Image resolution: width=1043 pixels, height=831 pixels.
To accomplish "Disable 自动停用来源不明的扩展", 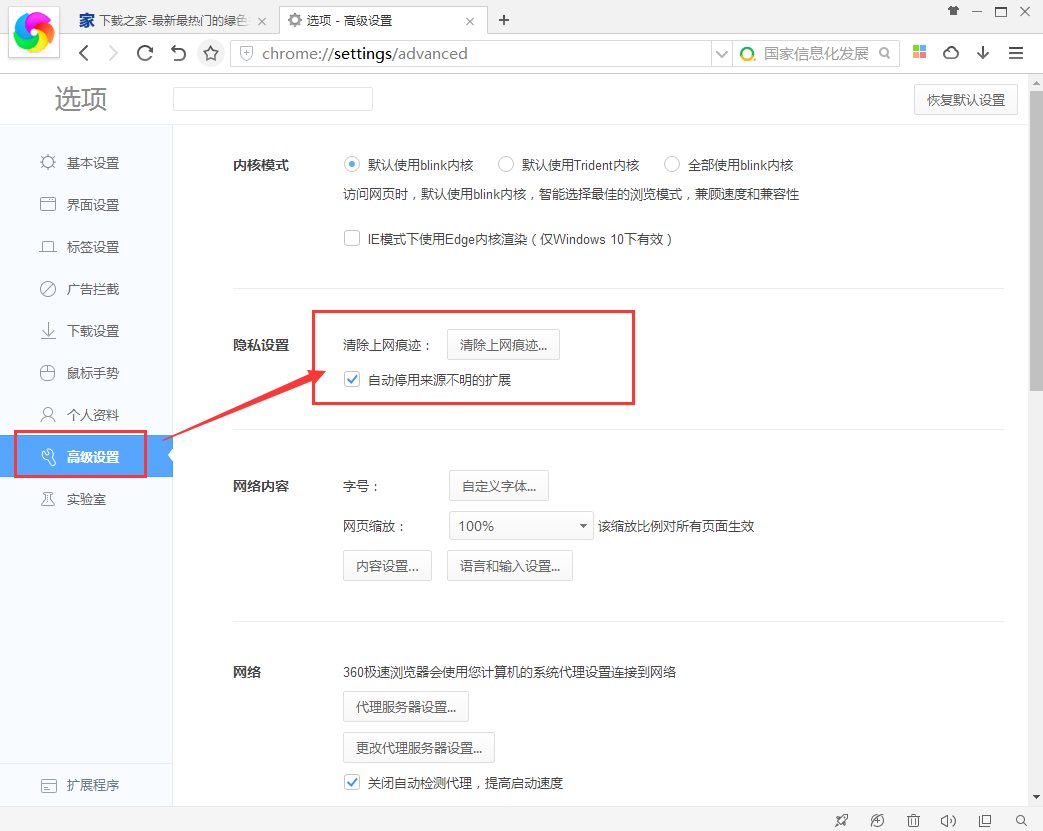I will pyautogui.click(x=352, y=379).
